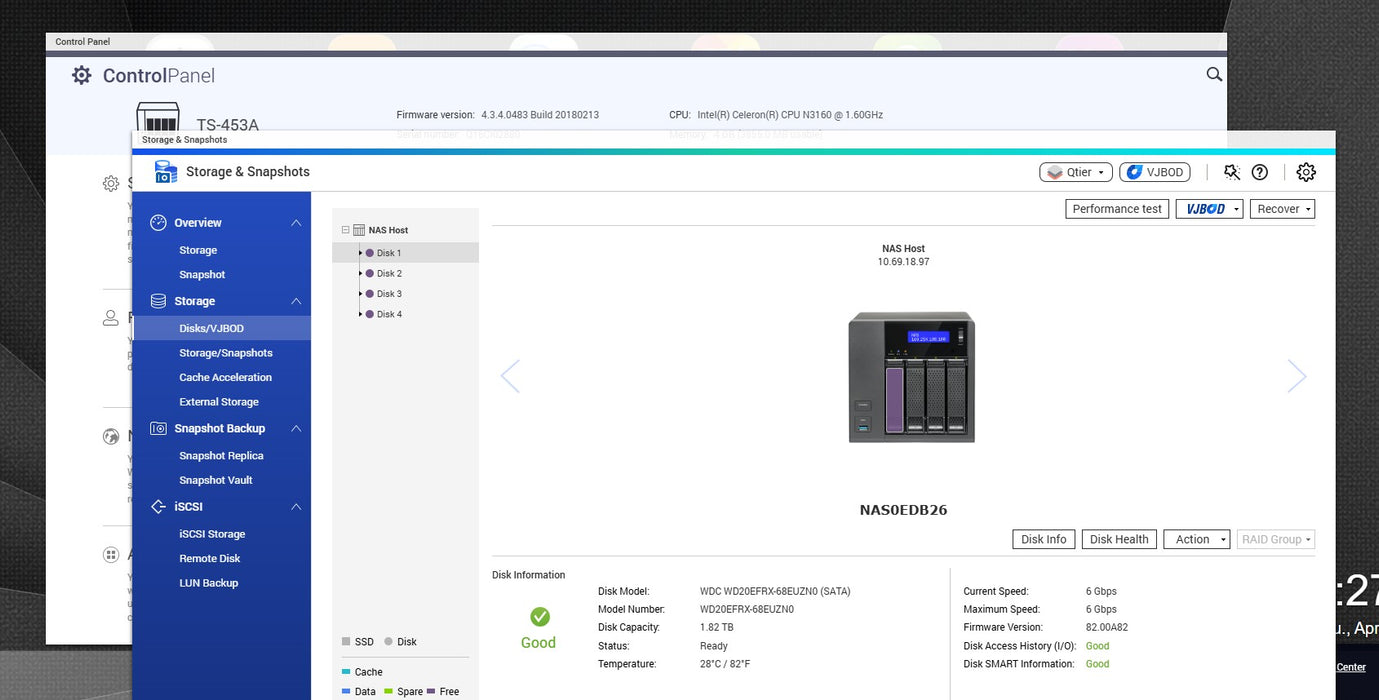Click the Spare legend color swatch
This screenshot has height=700, width=1379.
click(388, 691)
